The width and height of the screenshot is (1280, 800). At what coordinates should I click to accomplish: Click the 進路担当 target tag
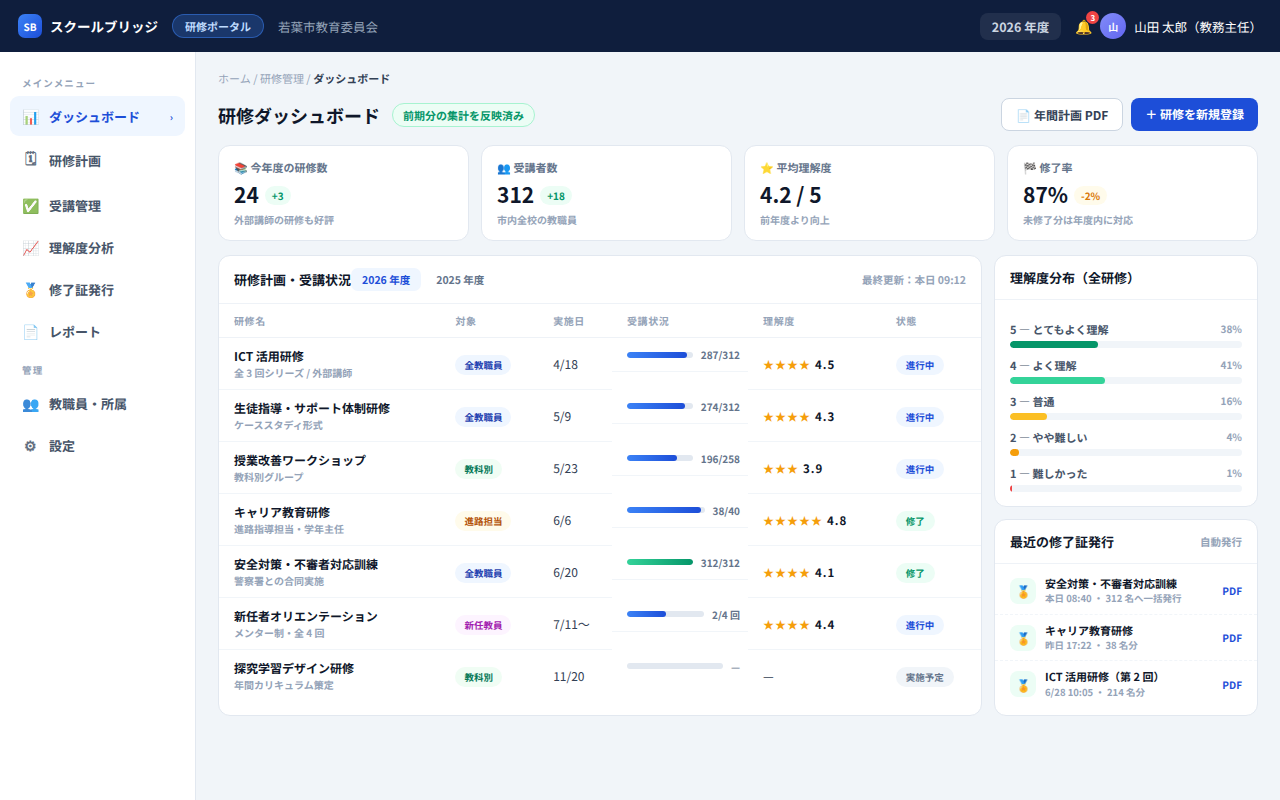pos(483,521)
